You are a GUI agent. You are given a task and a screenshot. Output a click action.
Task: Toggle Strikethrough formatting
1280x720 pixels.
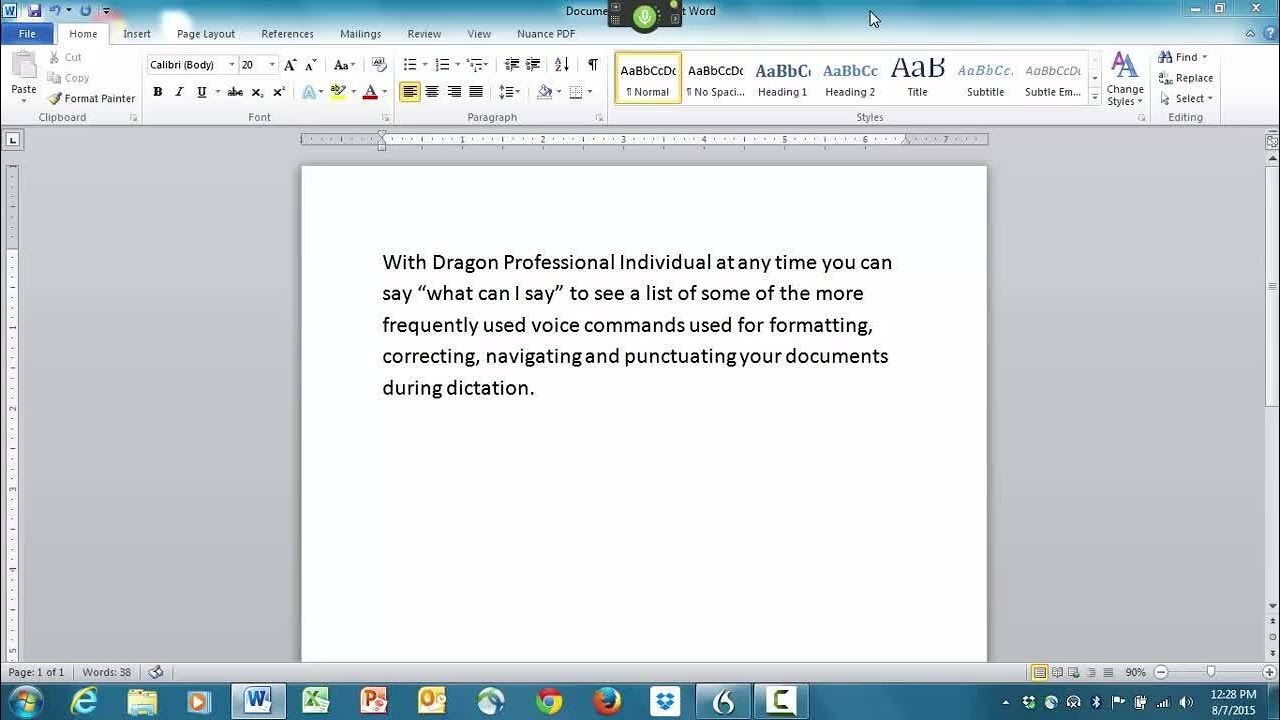[235, 92]
